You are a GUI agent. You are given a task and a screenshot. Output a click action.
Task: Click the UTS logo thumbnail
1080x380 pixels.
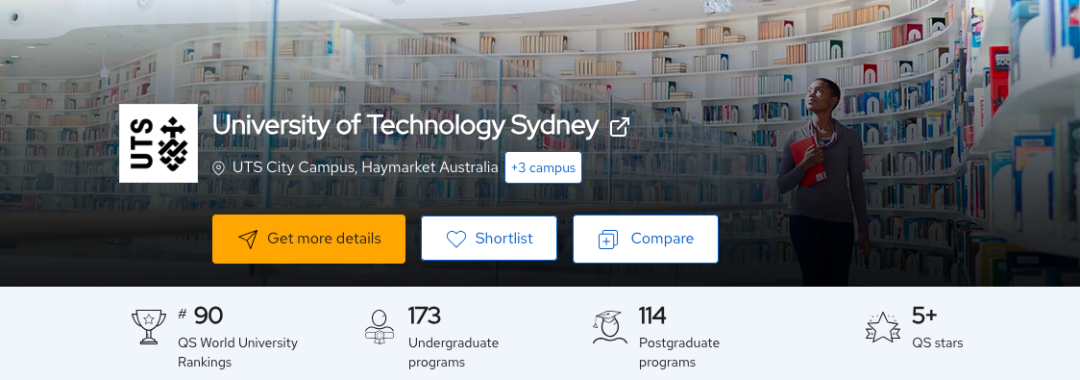coord(158,143)
